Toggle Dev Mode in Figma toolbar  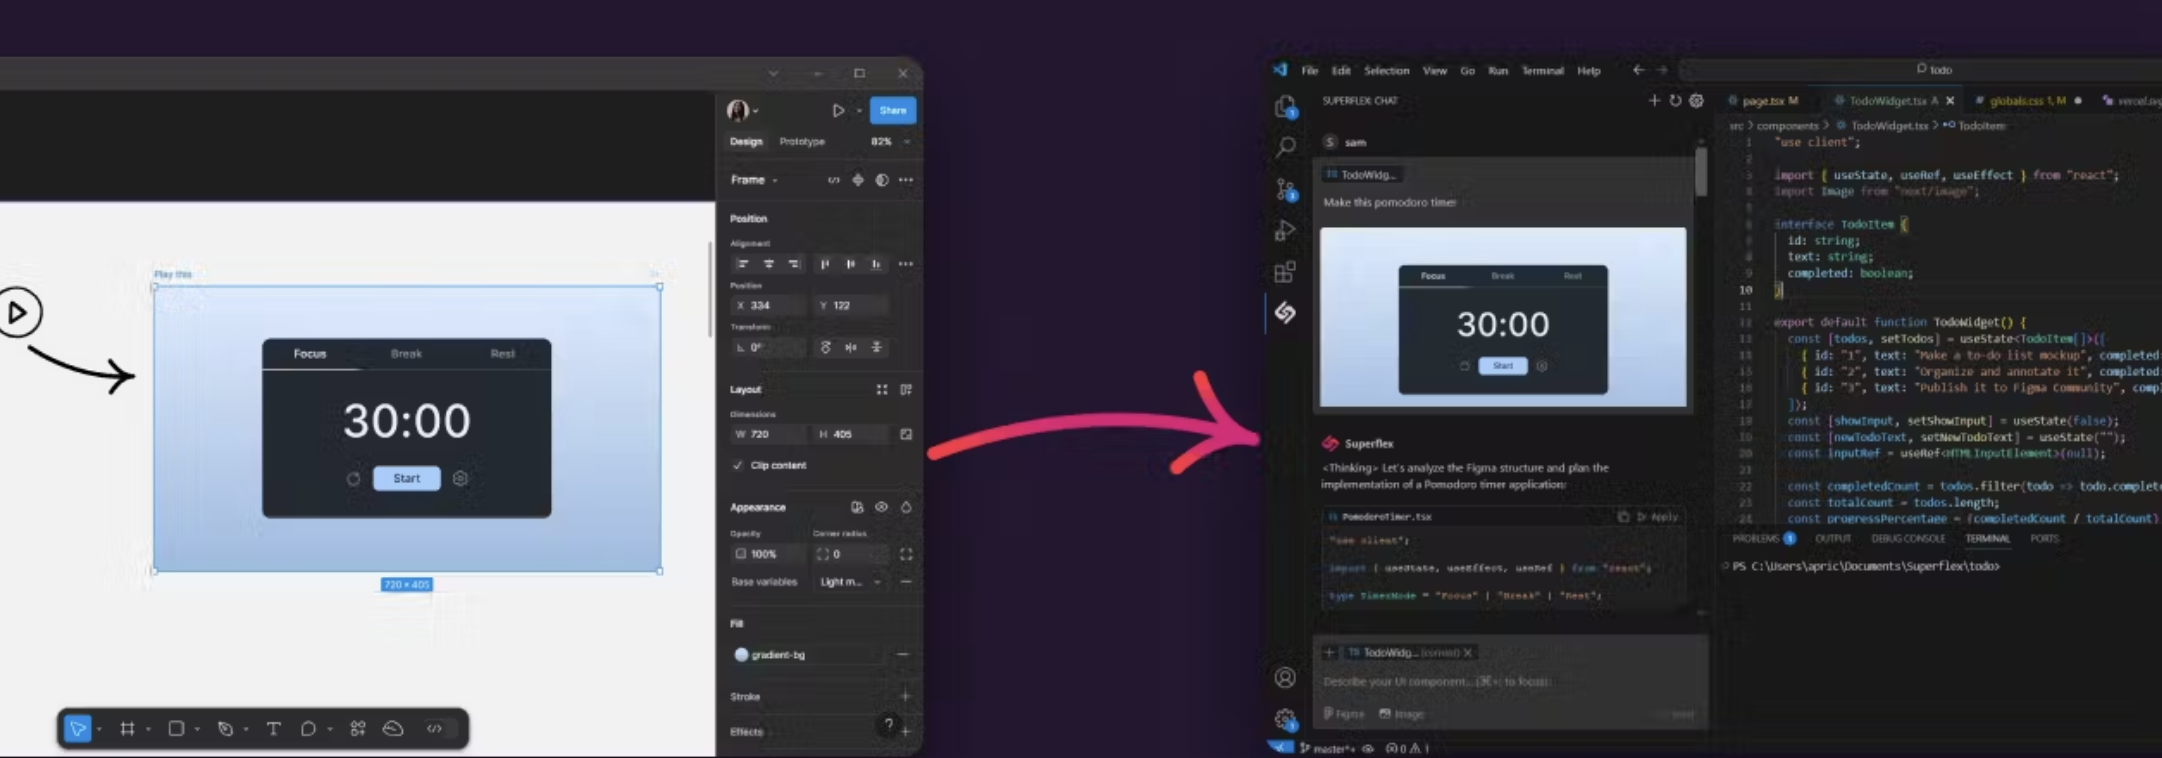coord(434,729)
